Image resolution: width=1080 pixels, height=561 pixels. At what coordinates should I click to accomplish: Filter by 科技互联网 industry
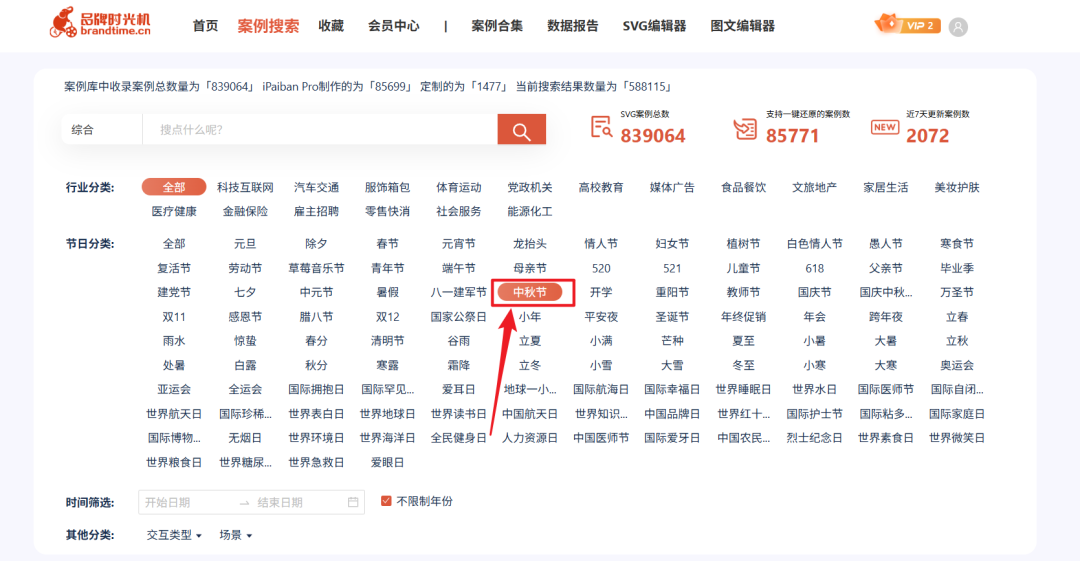point(245,187)
